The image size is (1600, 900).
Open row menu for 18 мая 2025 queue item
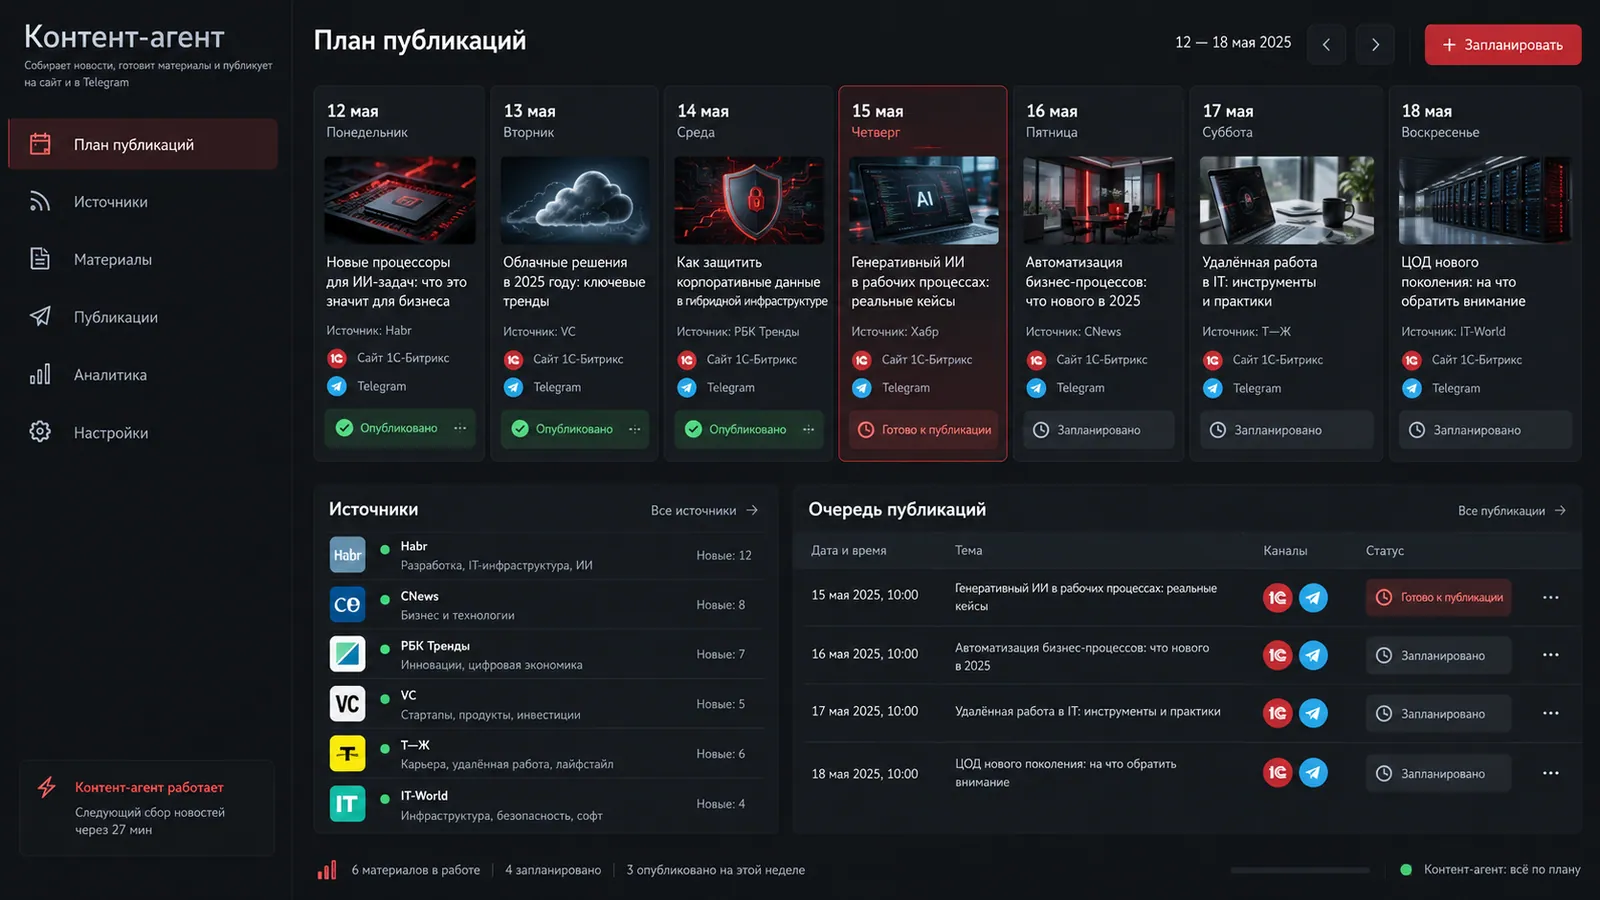(x=1551, y=773)
